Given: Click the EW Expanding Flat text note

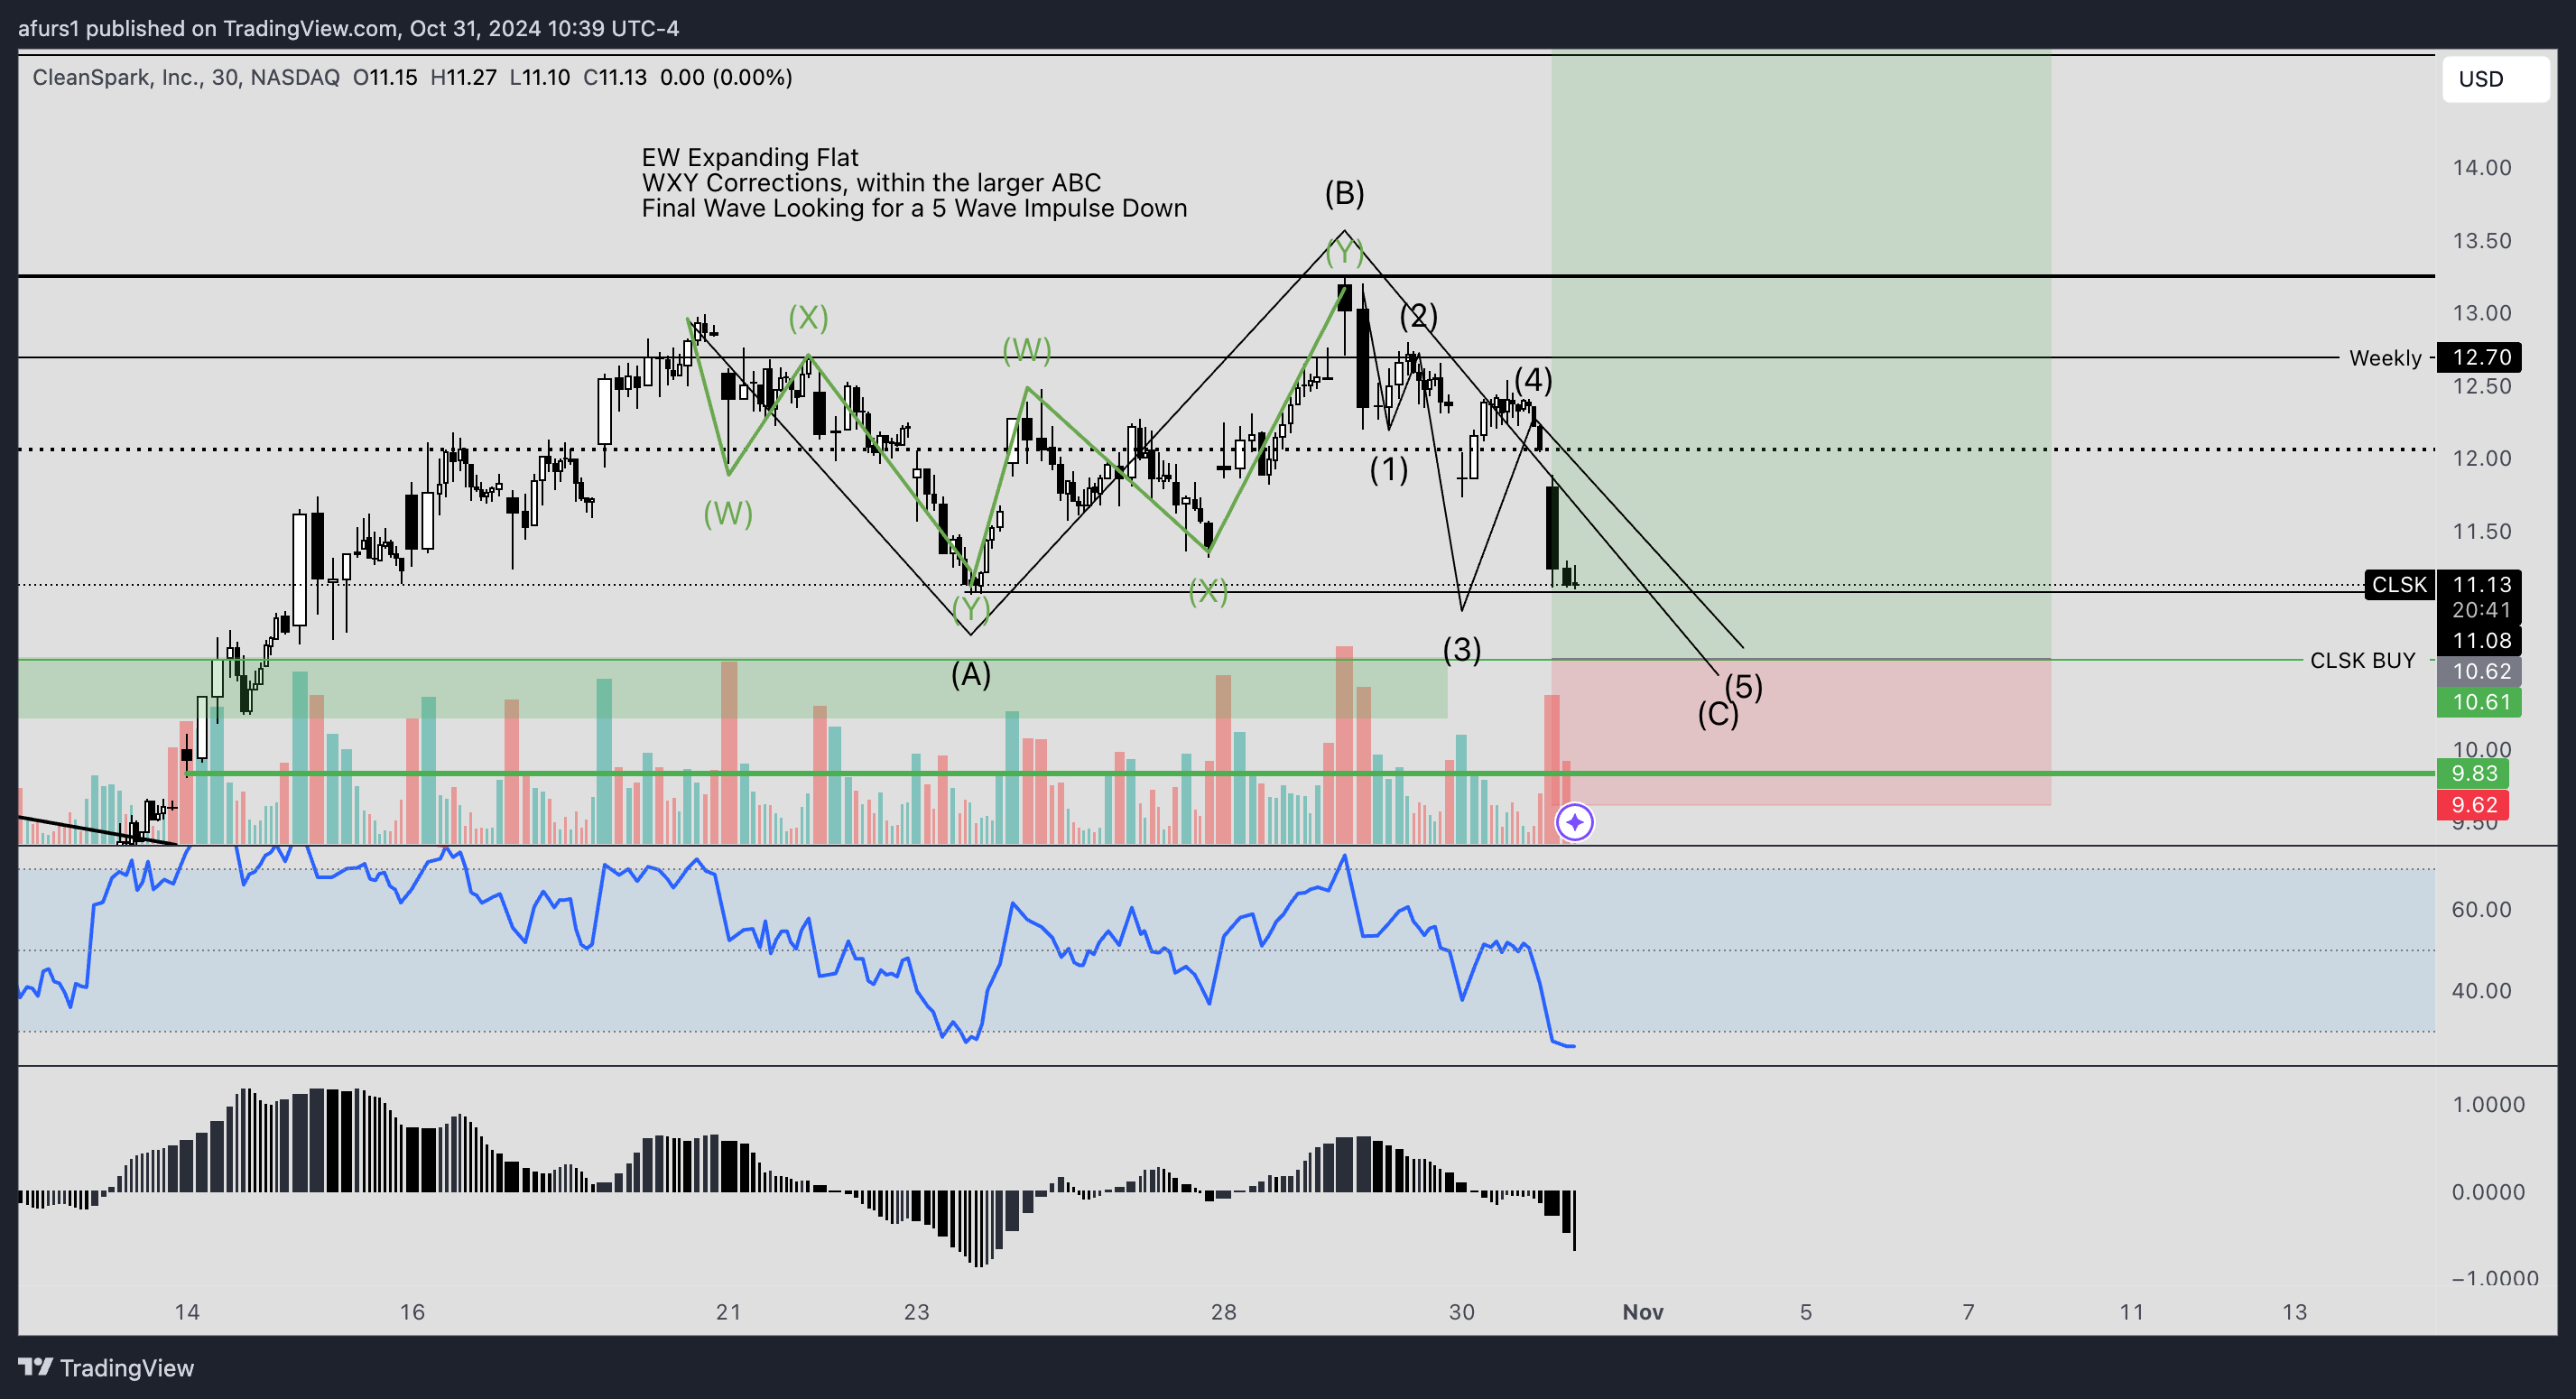Looking at the screenshot, I should pos(749,157).
